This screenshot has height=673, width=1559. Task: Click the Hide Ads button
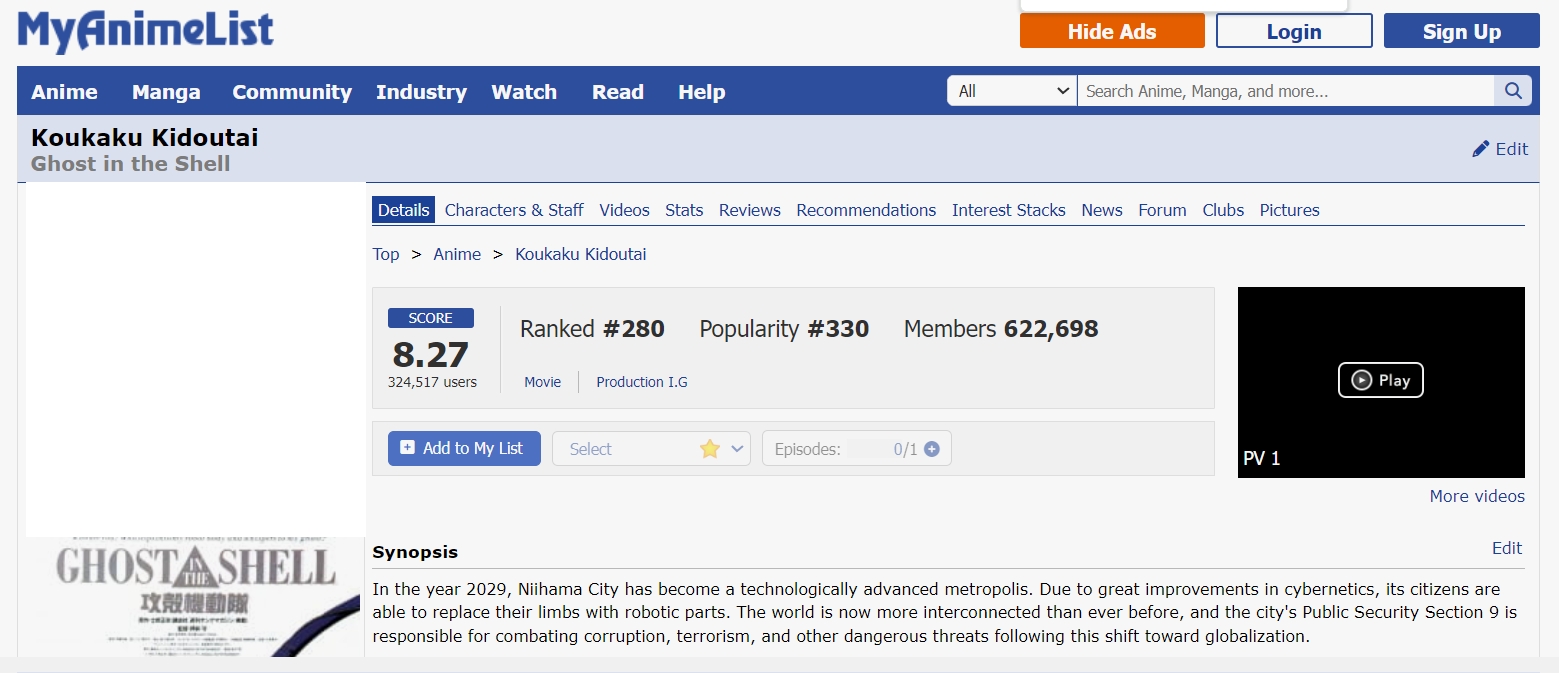(1112, 31)
